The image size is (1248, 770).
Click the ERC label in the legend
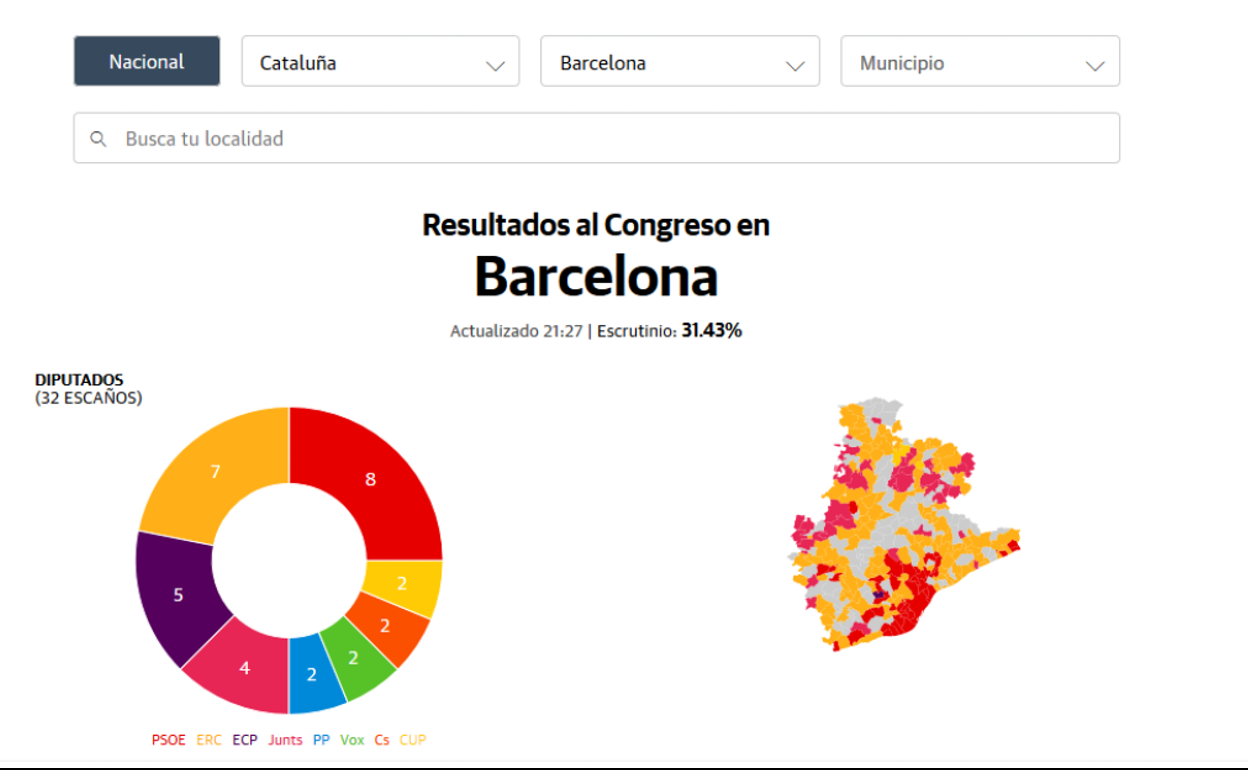(209, 740)
